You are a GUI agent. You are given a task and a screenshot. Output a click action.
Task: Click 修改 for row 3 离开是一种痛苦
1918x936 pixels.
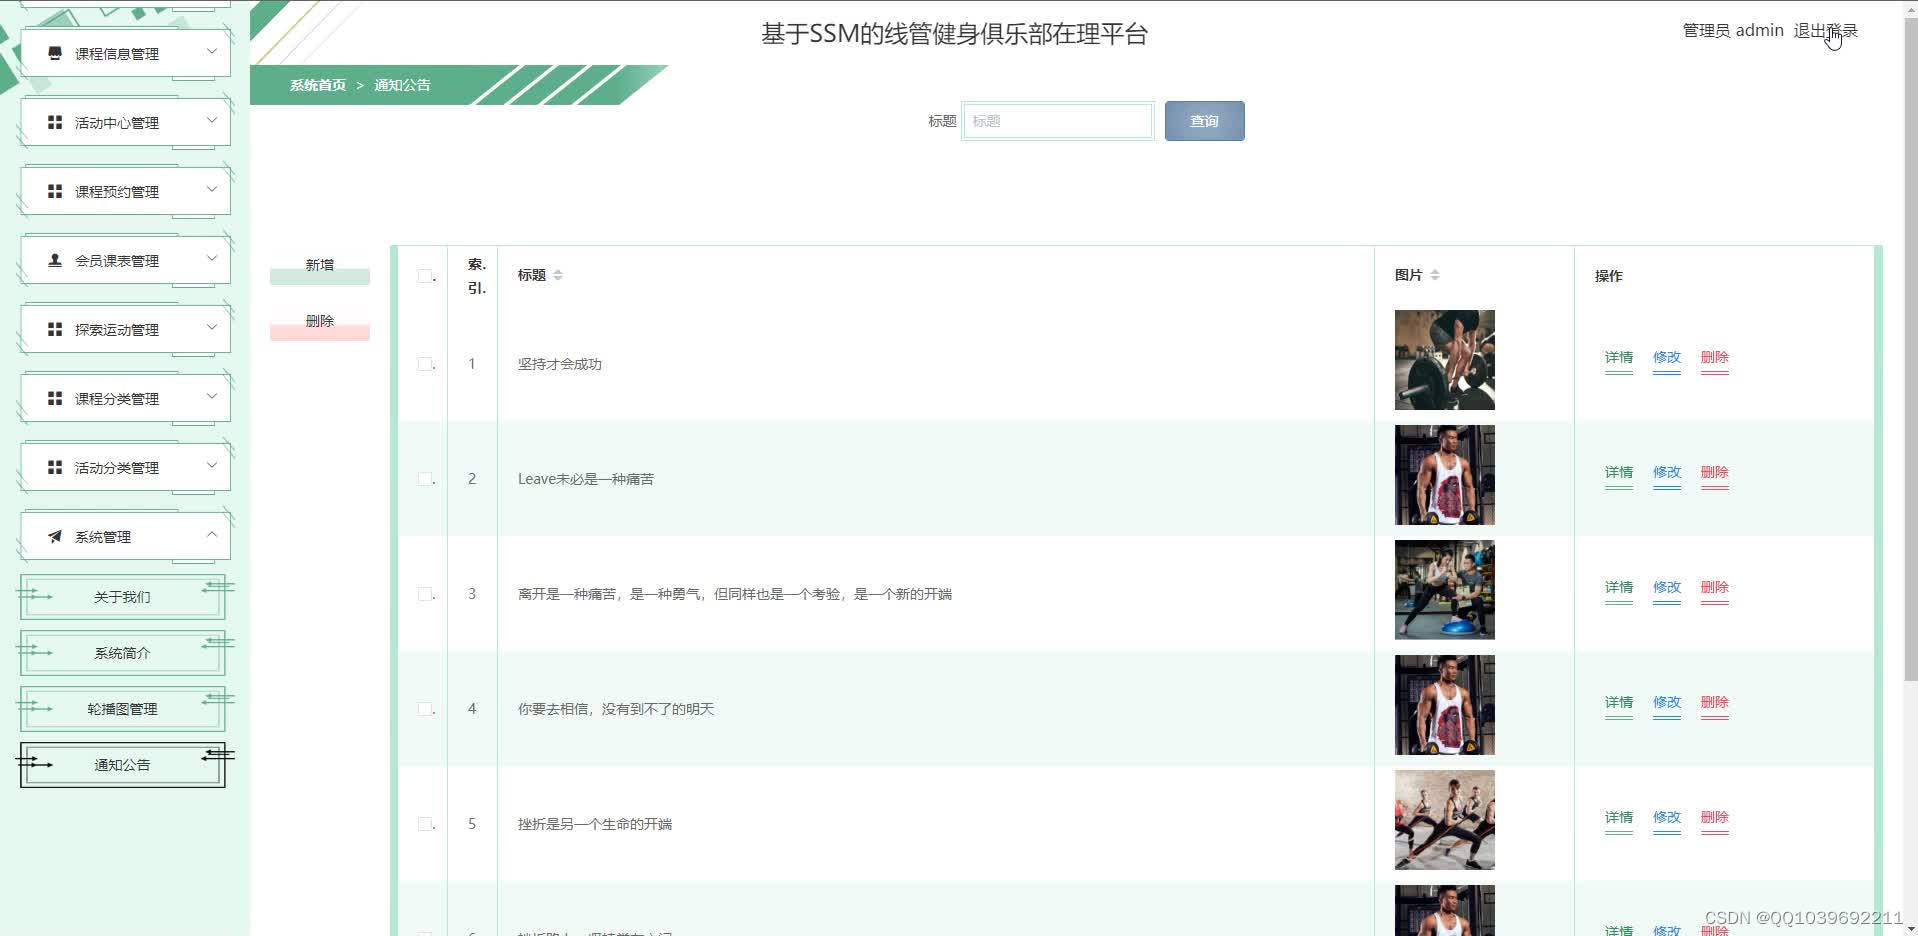(x=1667, y=588)
